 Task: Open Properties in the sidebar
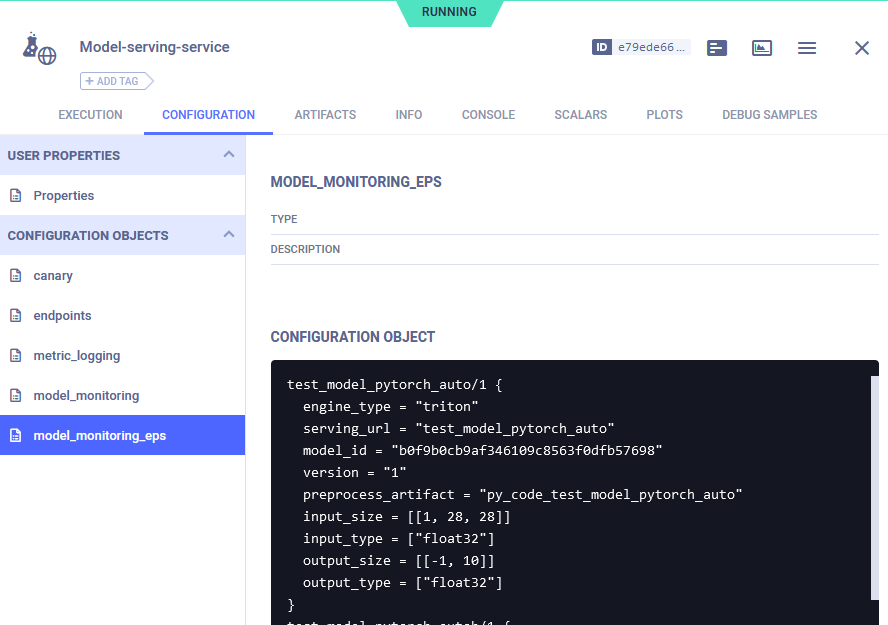[122, 195]
